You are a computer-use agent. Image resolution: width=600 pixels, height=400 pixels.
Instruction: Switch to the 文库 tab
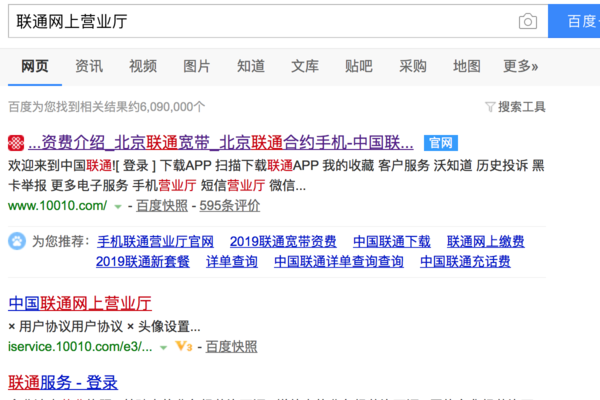click(x=305, y=66)
